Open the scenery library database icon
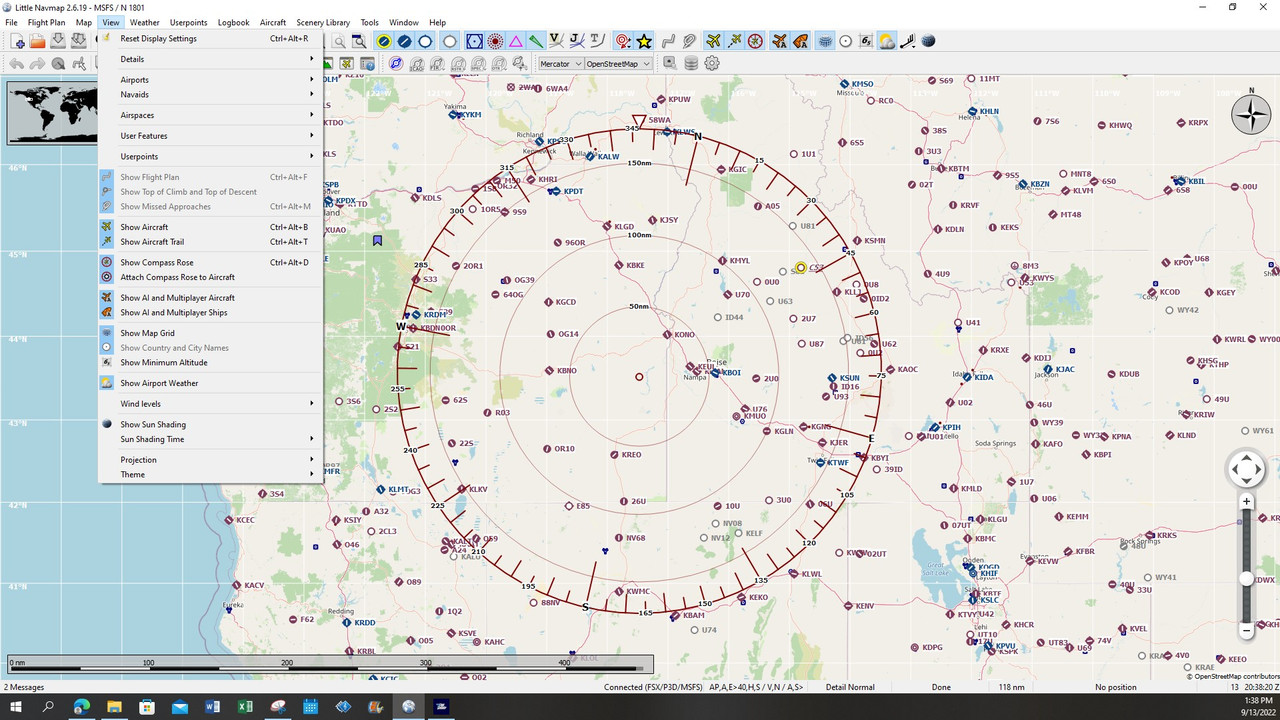This screenshot has width=1280, height=720. 690,63
